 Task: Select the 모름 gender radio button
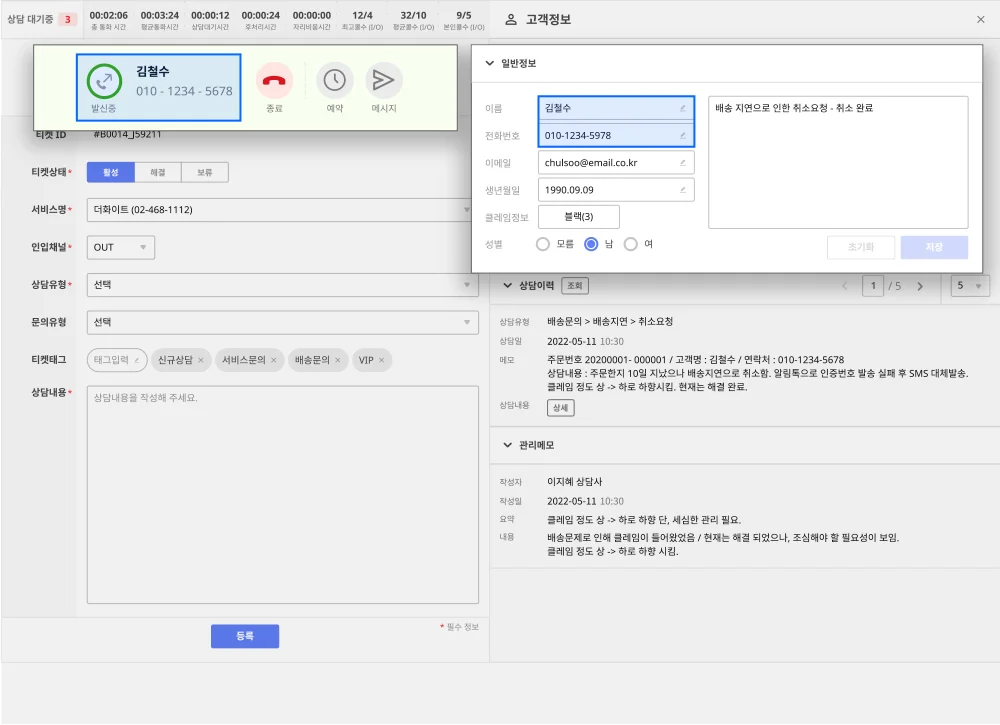pos(543,243)
